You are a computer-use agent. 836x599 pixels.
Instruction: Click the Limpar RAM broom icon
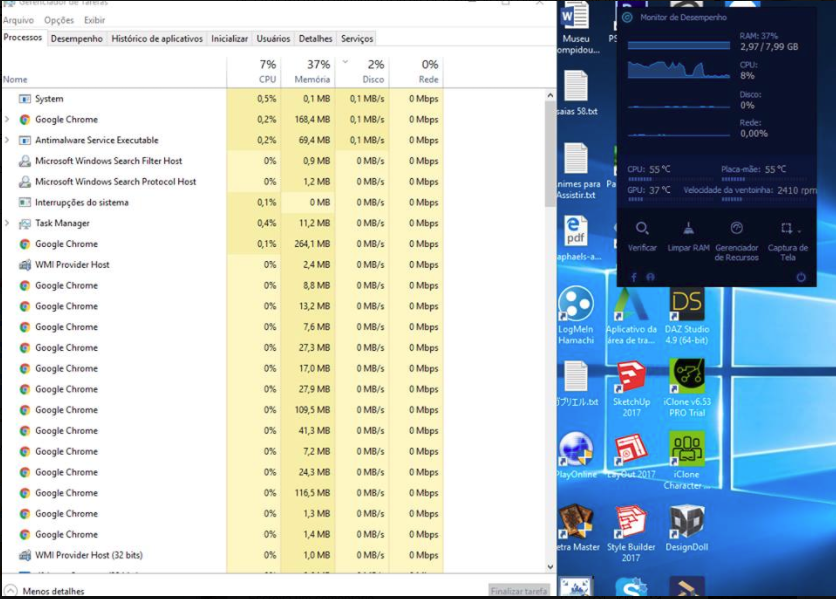pyautogui.click(x=688, y=228)
